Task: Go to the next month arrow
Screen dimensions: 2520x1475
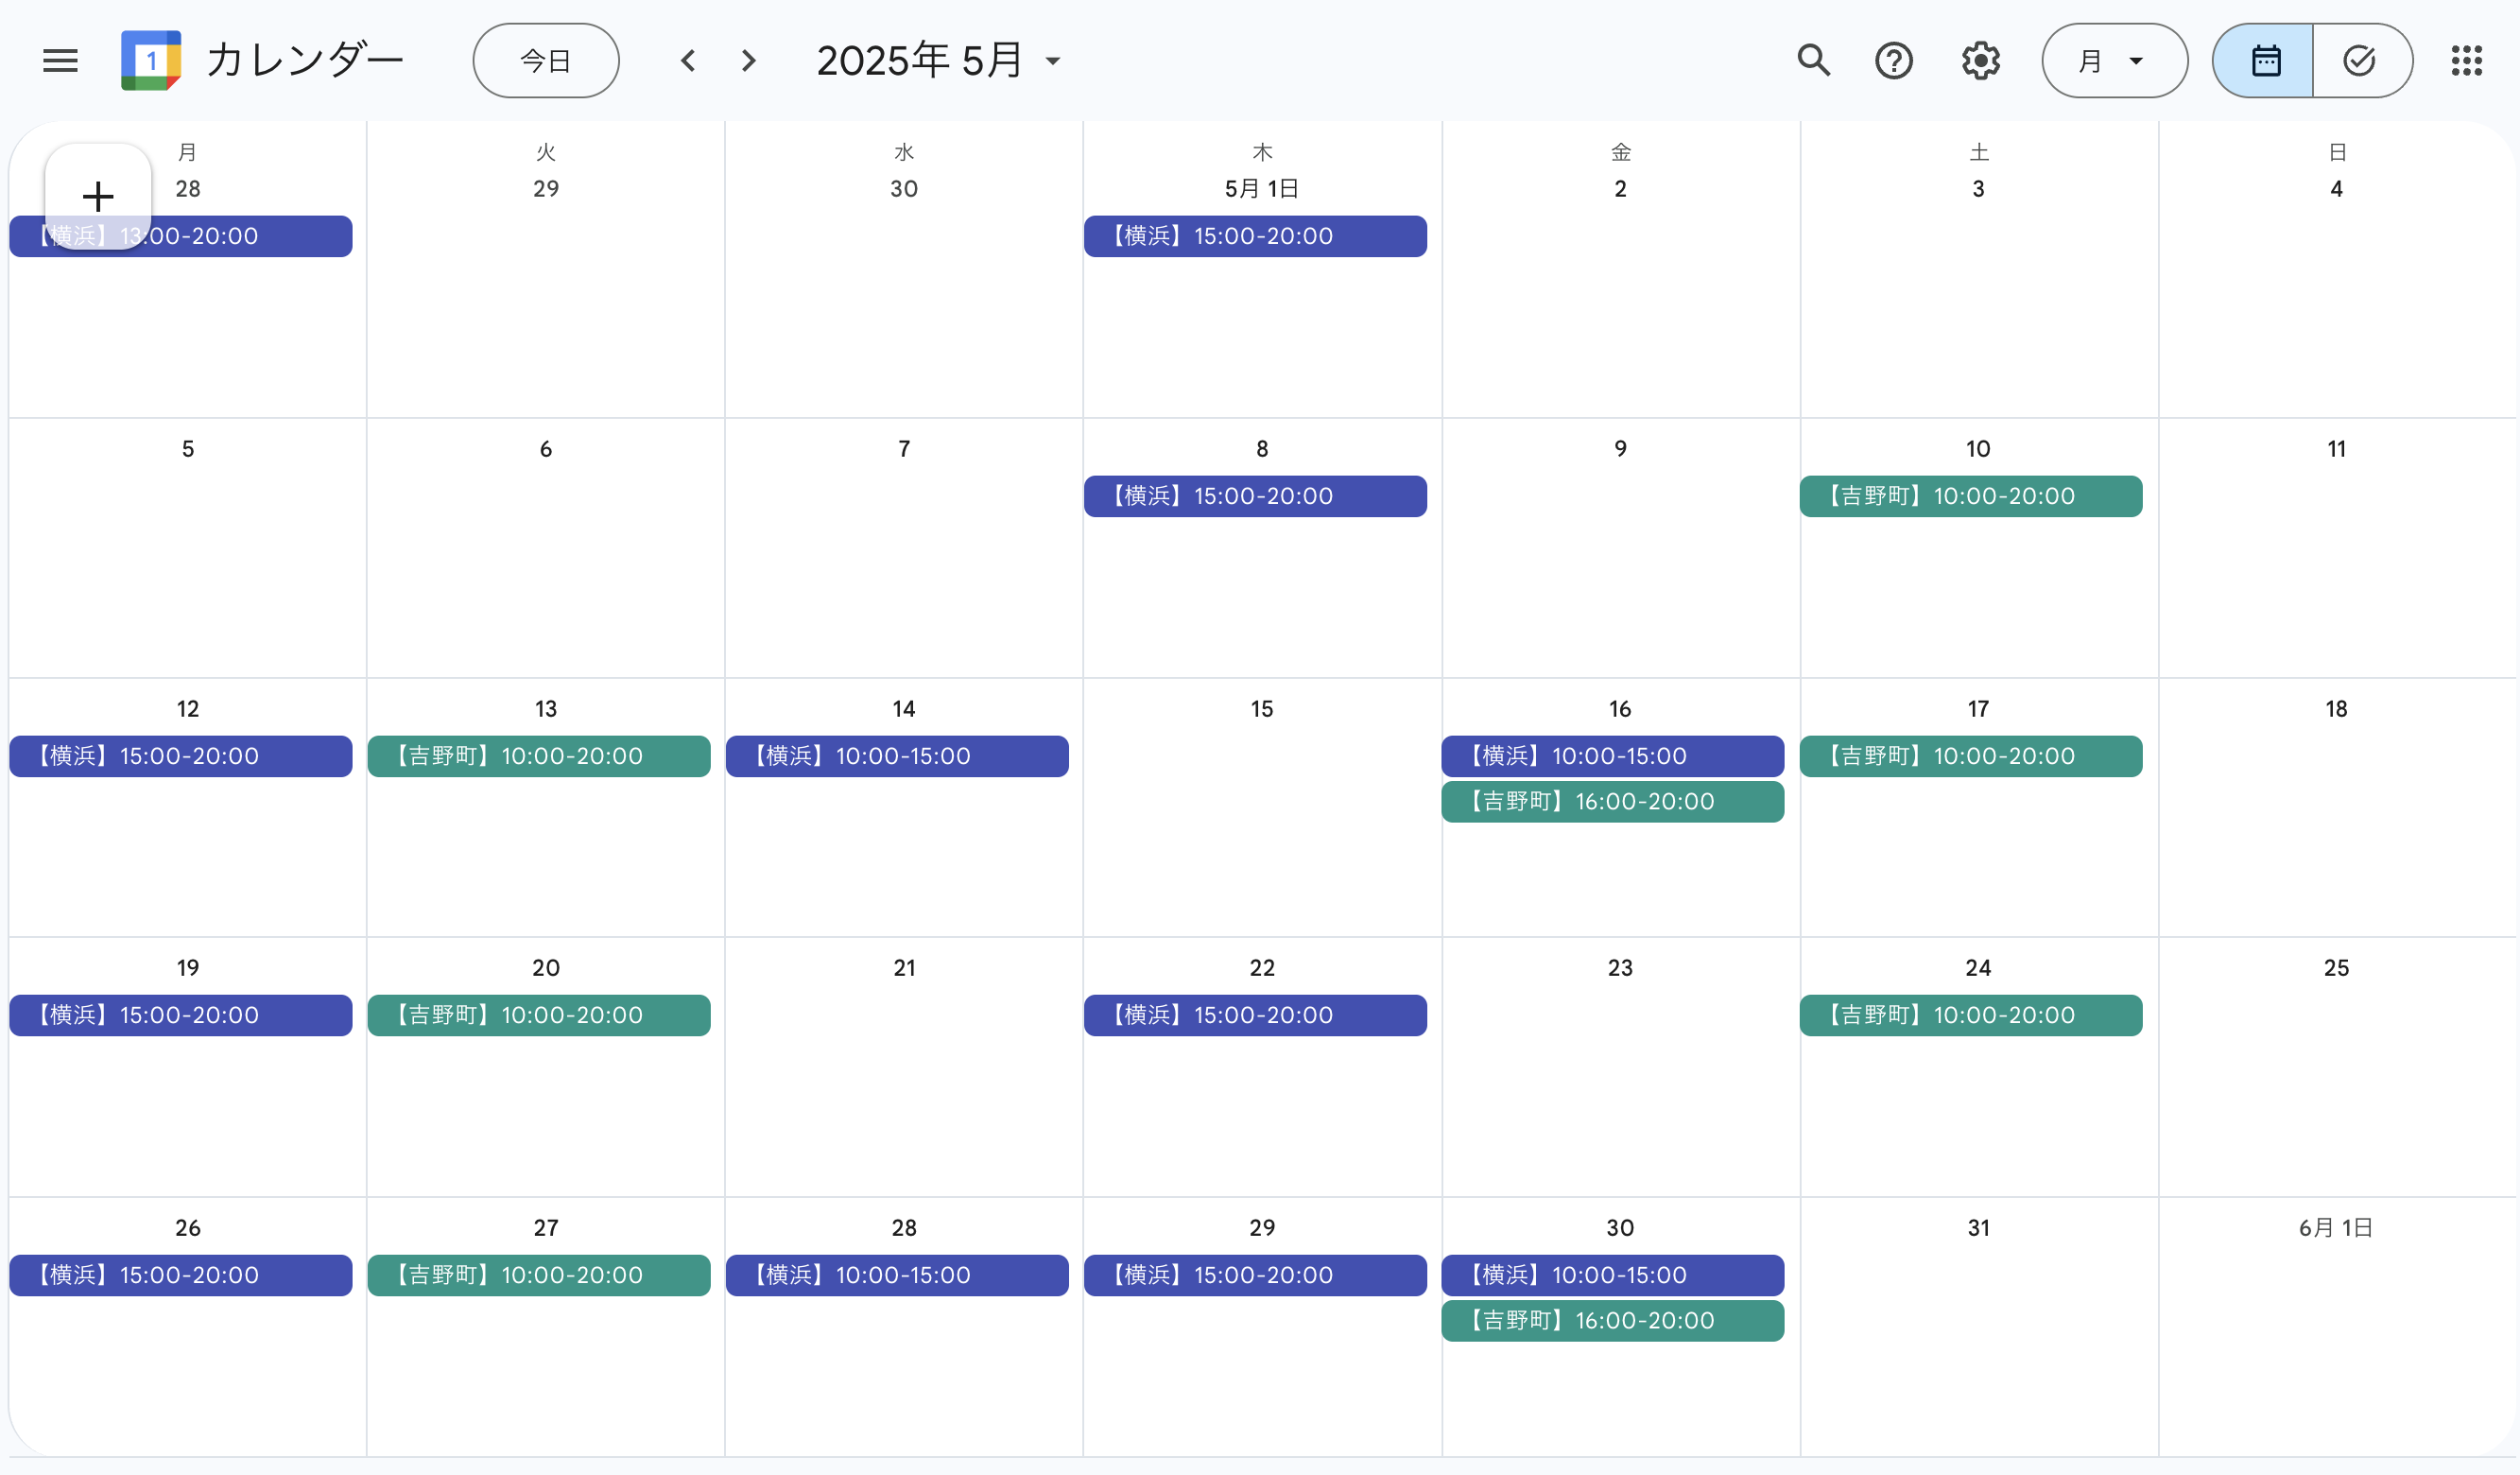Action: pyautogui.click(x=749, y=61)
